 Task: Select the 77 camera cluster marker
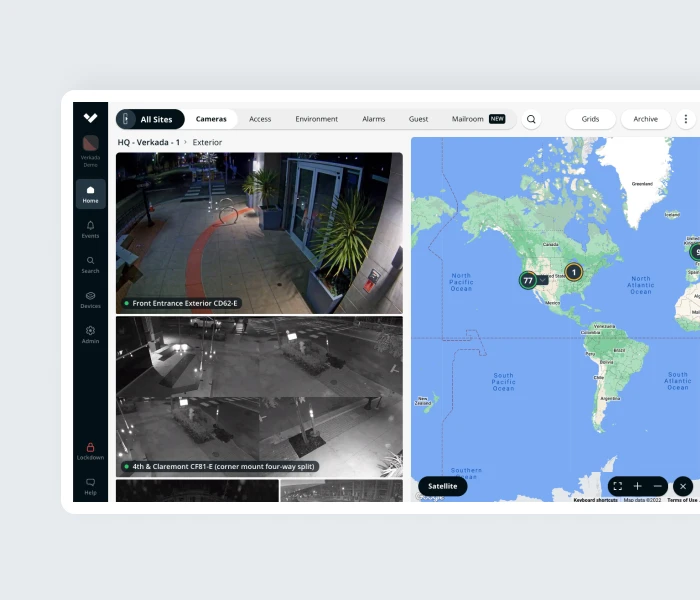[528, 280]
